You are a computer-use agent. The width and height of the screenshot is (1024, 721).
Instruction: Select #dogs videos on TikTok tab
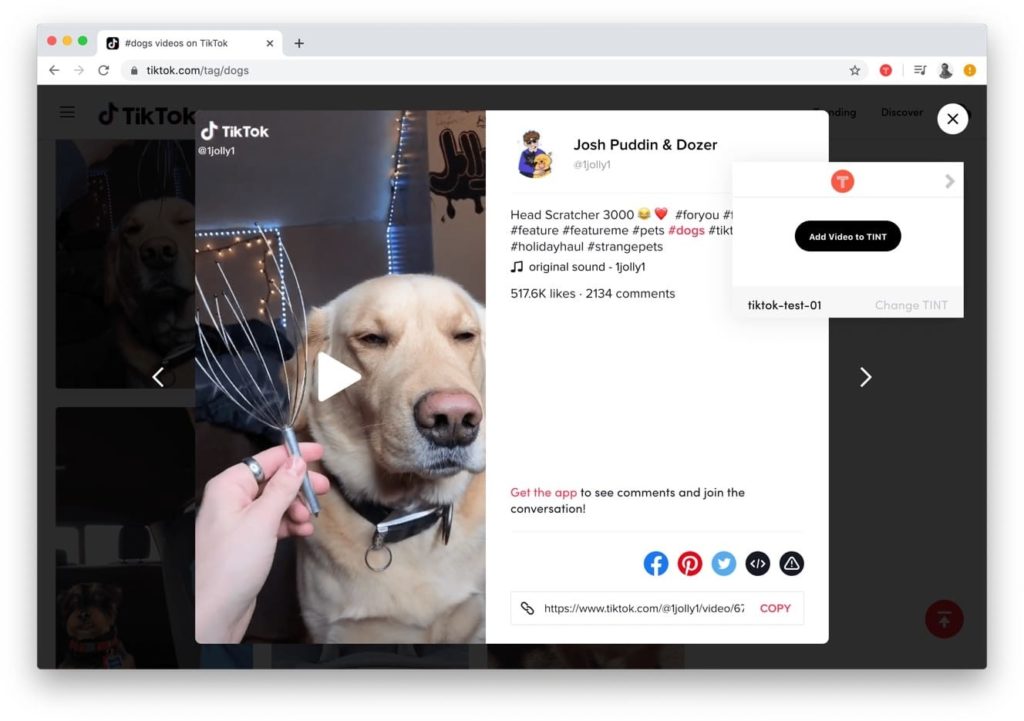tap(189, 43)
